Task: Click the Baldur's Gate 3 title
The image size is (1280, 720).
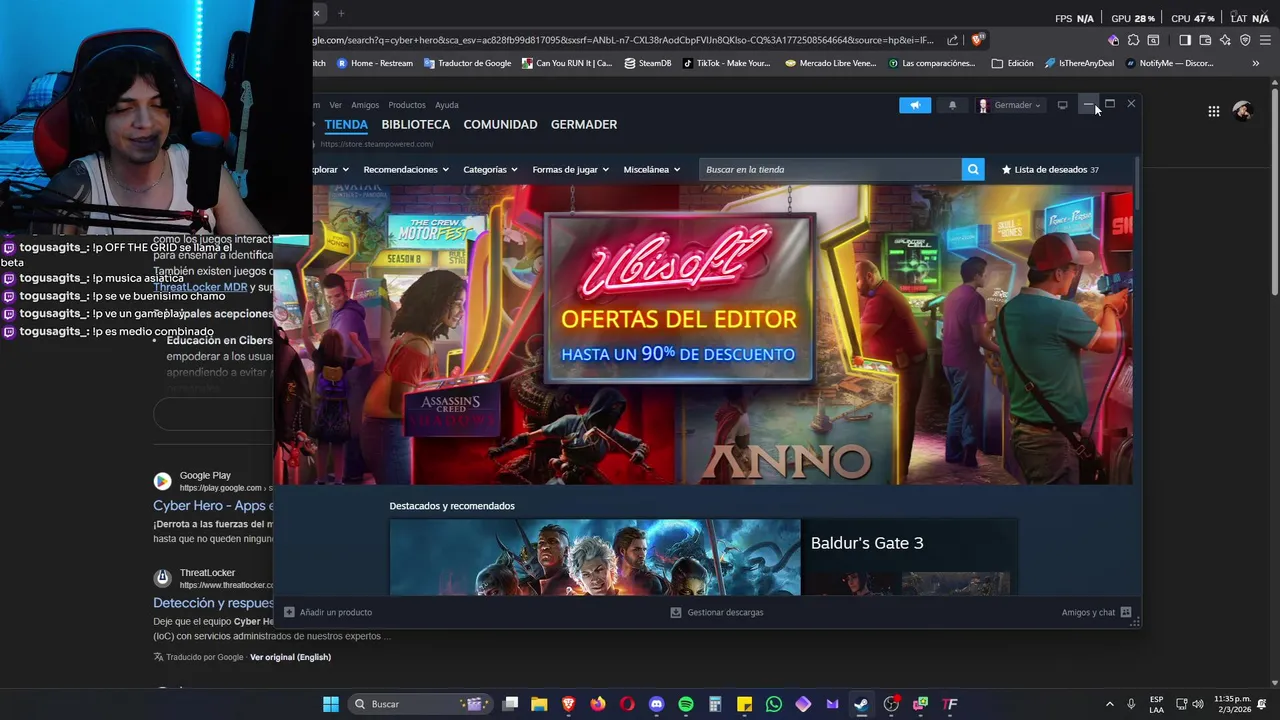Action: [x=867, y=543]
